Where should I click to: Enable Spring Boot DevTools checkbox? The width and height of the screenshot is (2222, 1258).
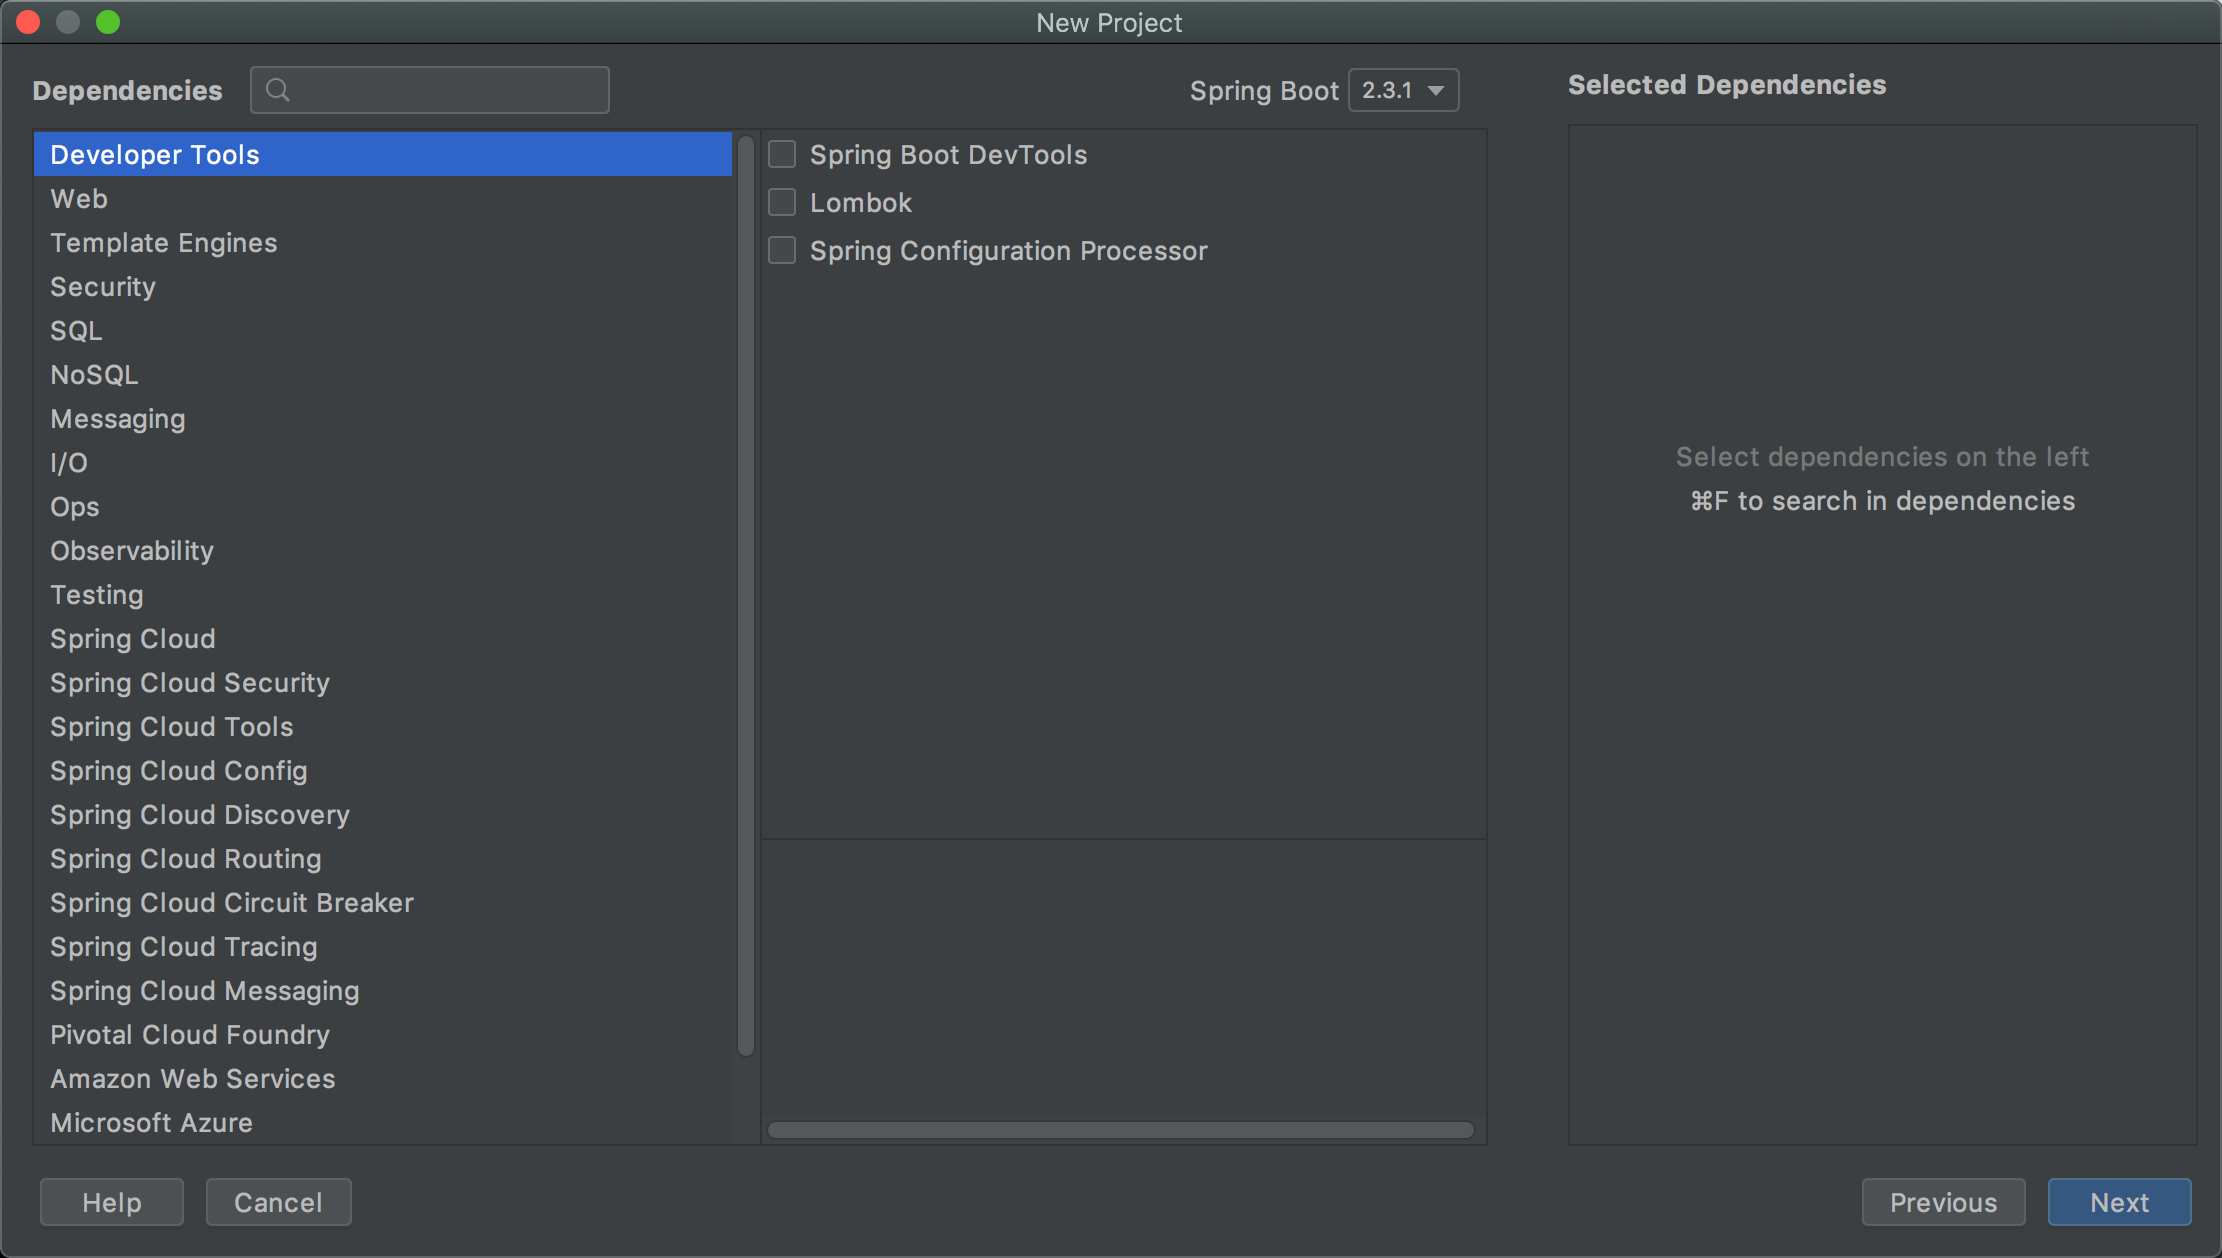click(x=783, y=154)
